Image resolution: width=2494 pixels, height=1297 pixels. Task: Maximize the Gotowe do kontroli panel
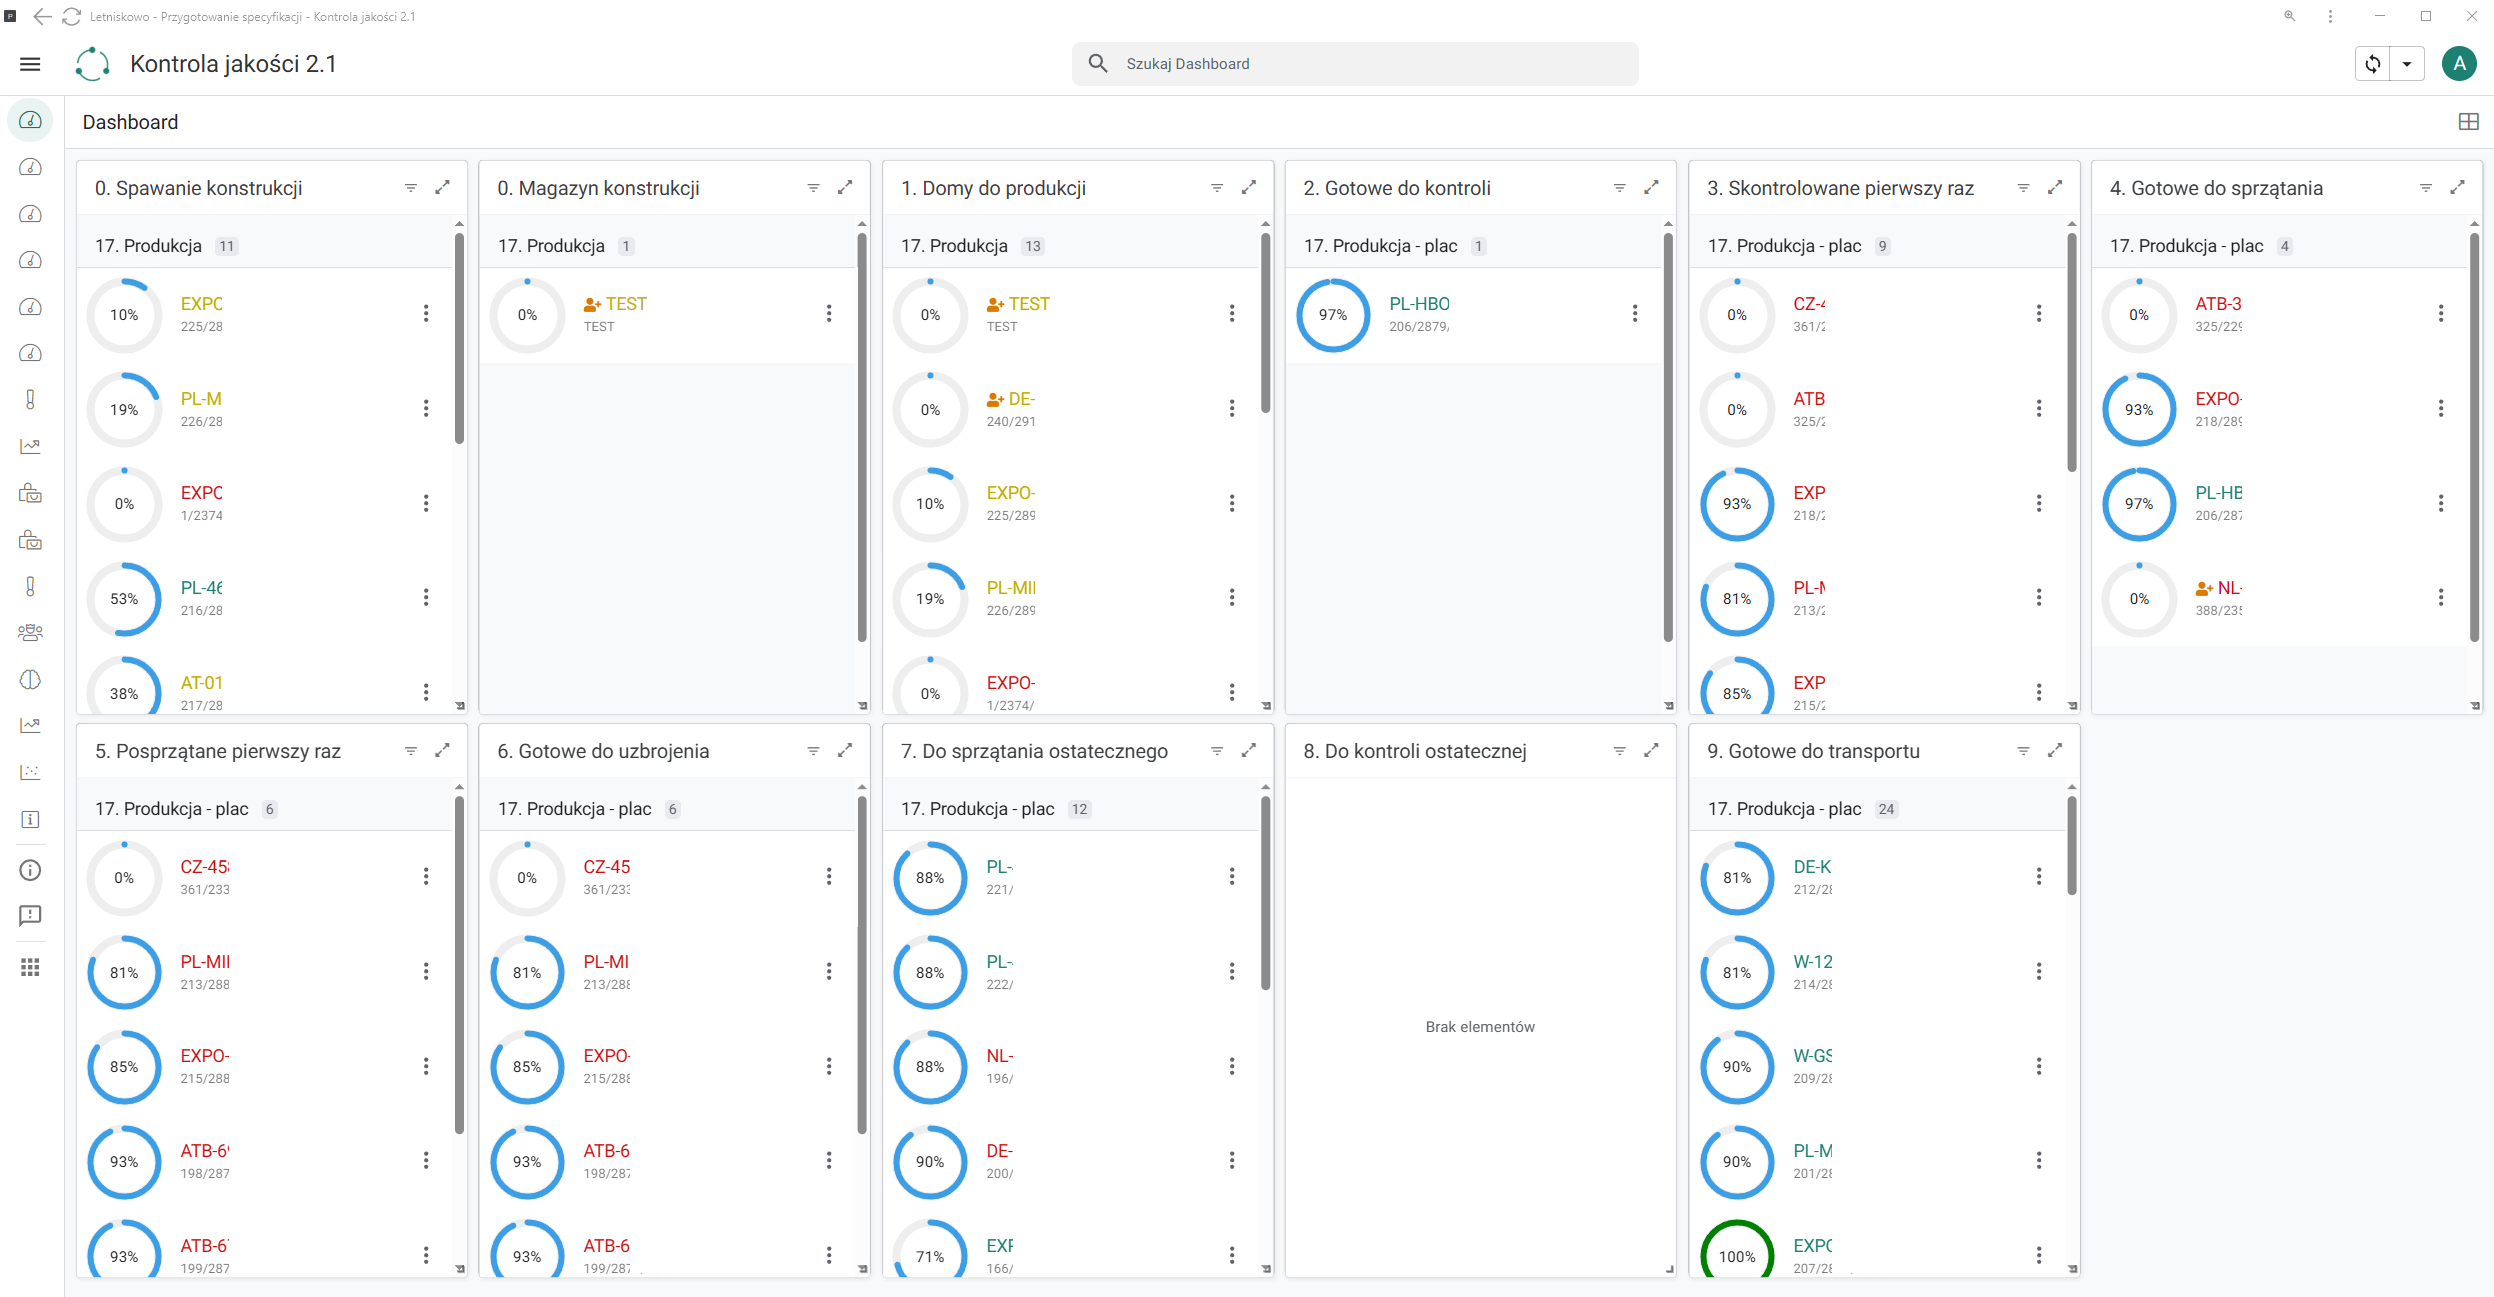pos(1651,188)
